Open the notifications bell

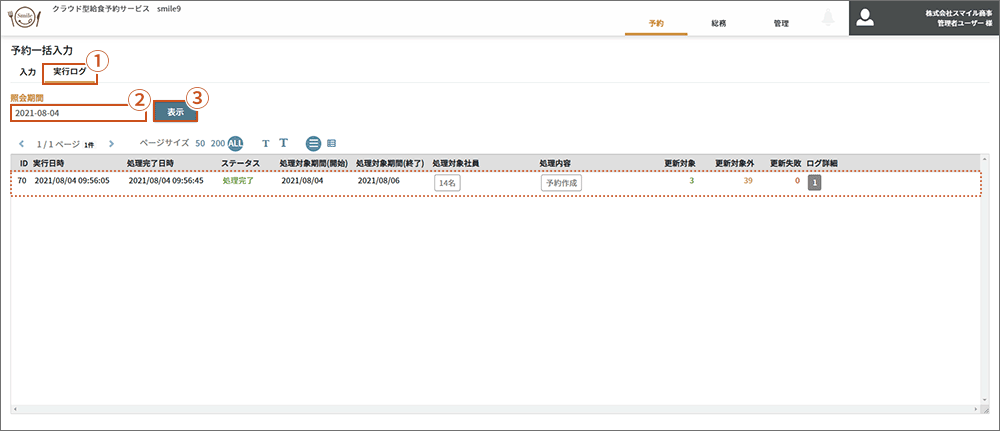(828, 18)
